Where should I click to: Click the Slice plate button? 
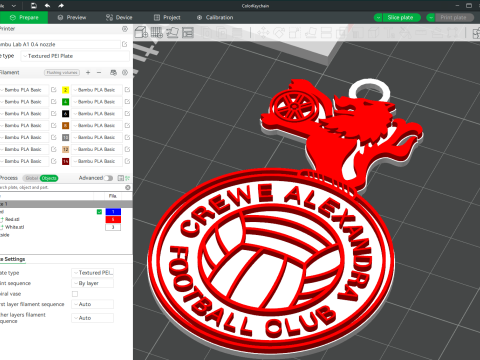400,17
